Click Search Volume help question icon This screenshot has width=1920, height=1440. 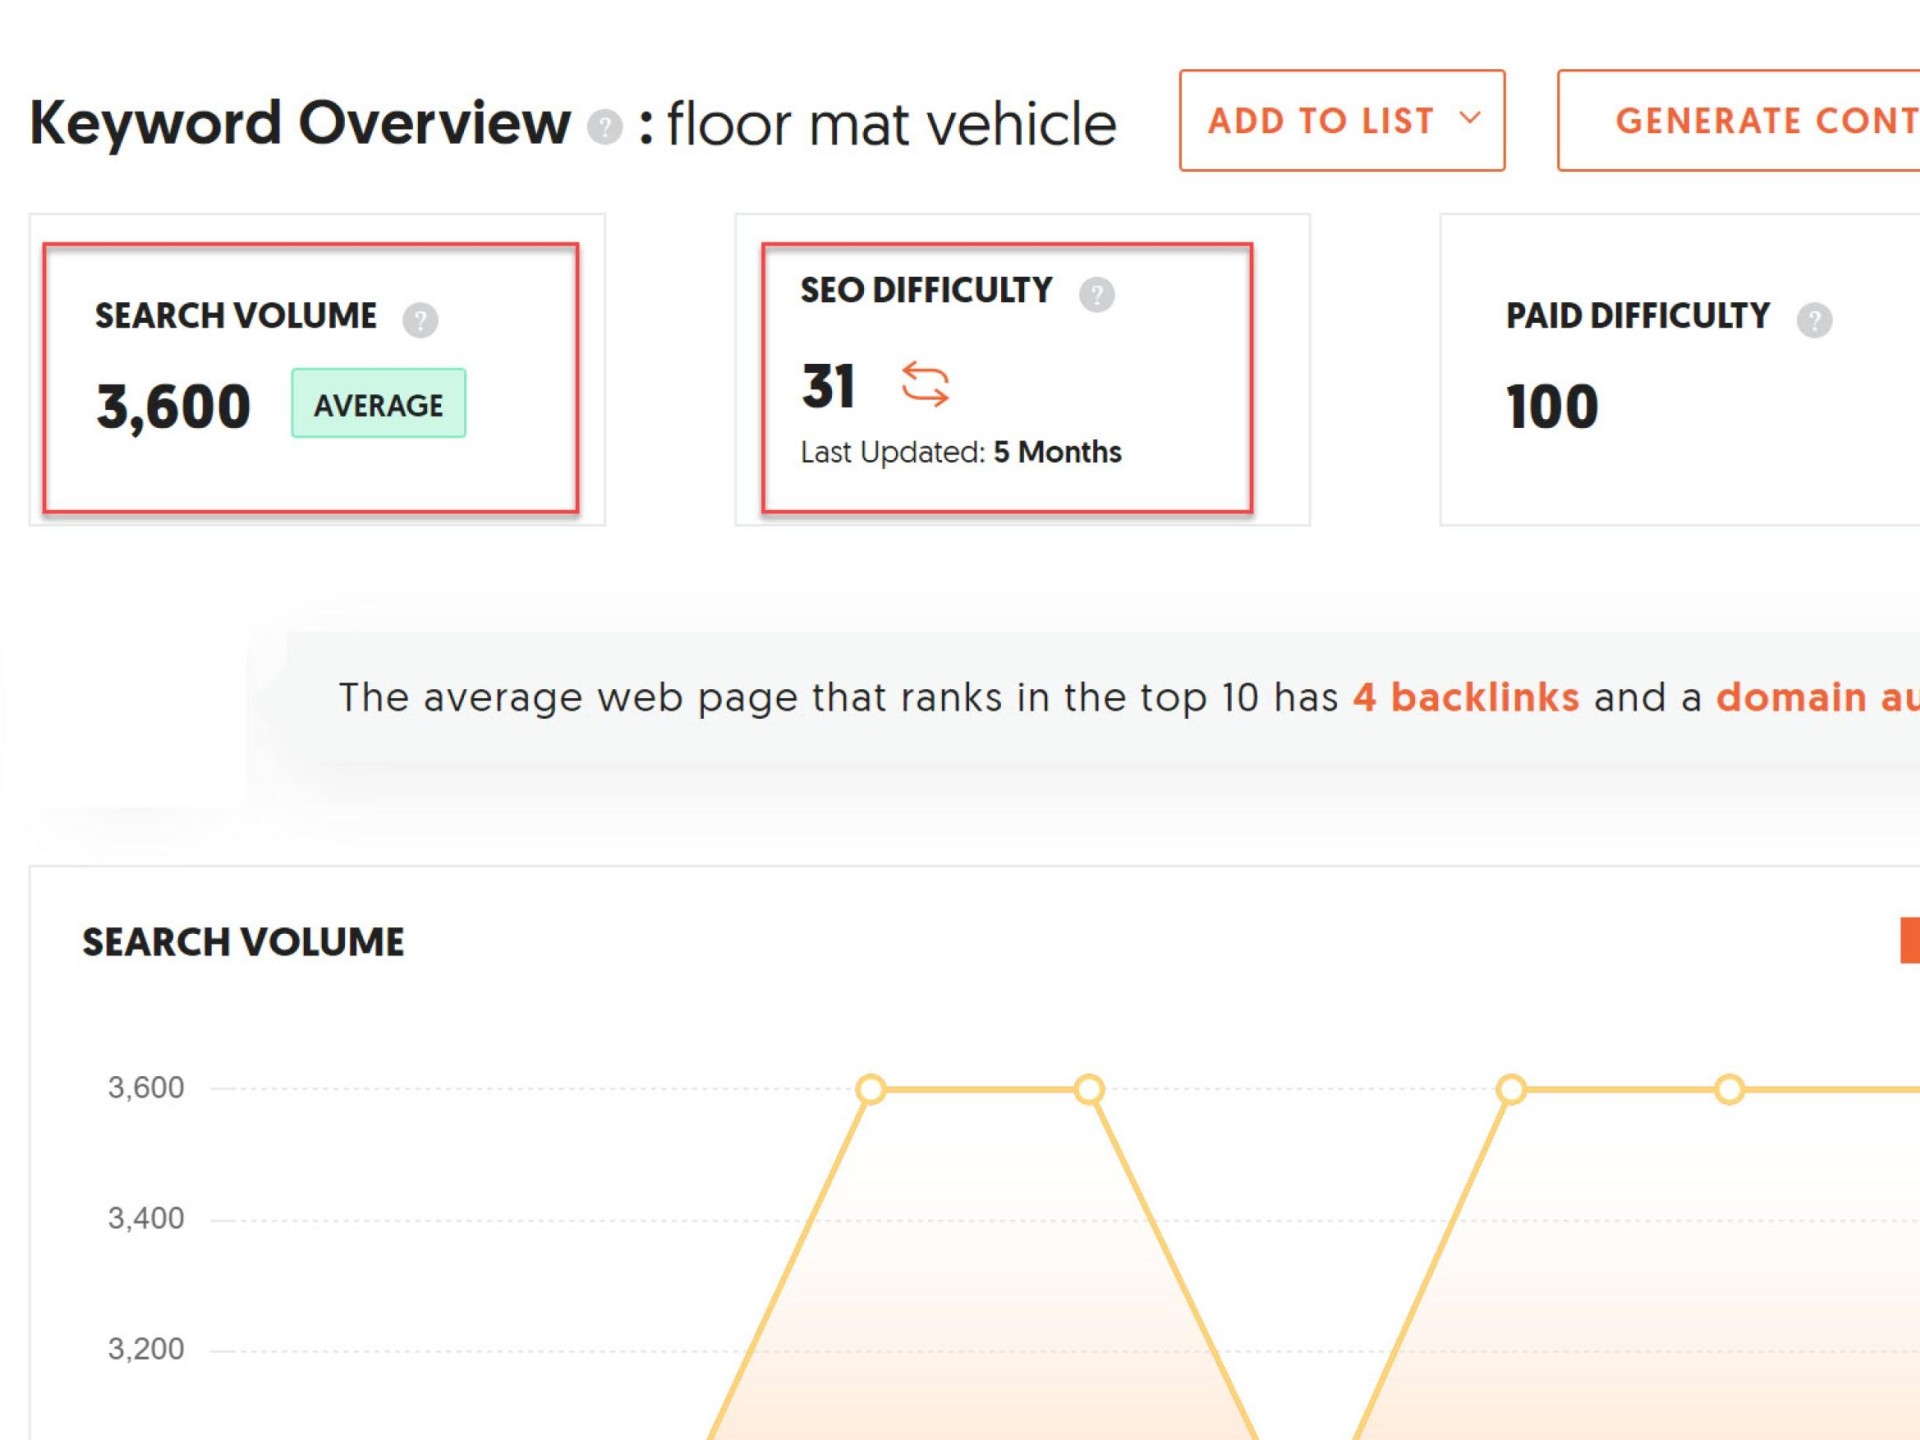420,320
